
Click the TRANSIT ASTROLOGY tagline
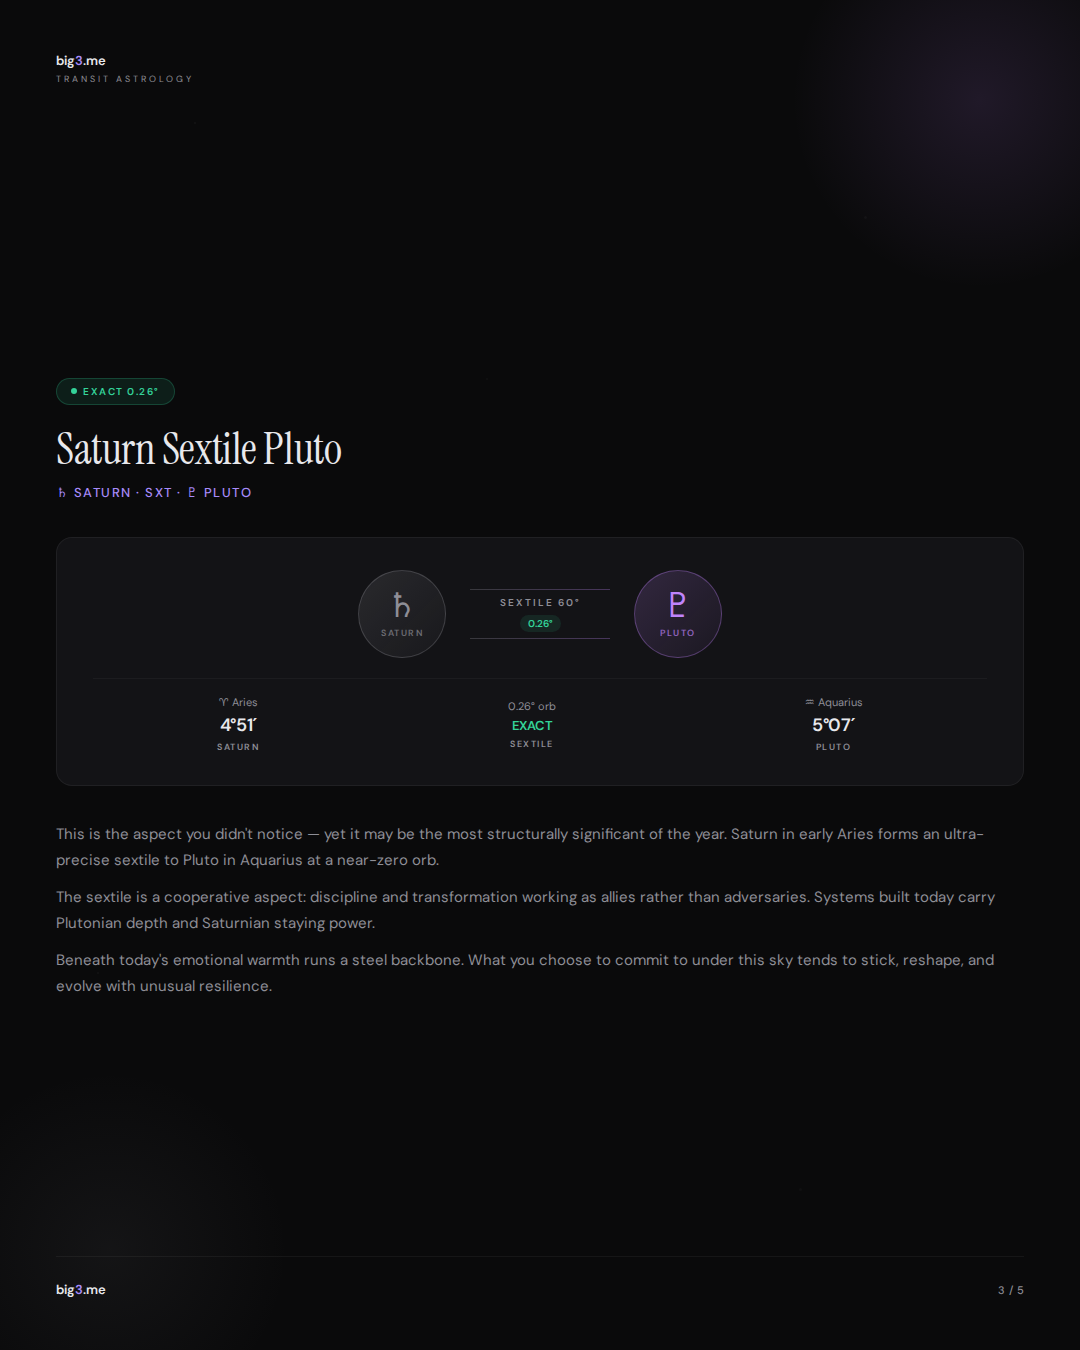coord(124,79)
